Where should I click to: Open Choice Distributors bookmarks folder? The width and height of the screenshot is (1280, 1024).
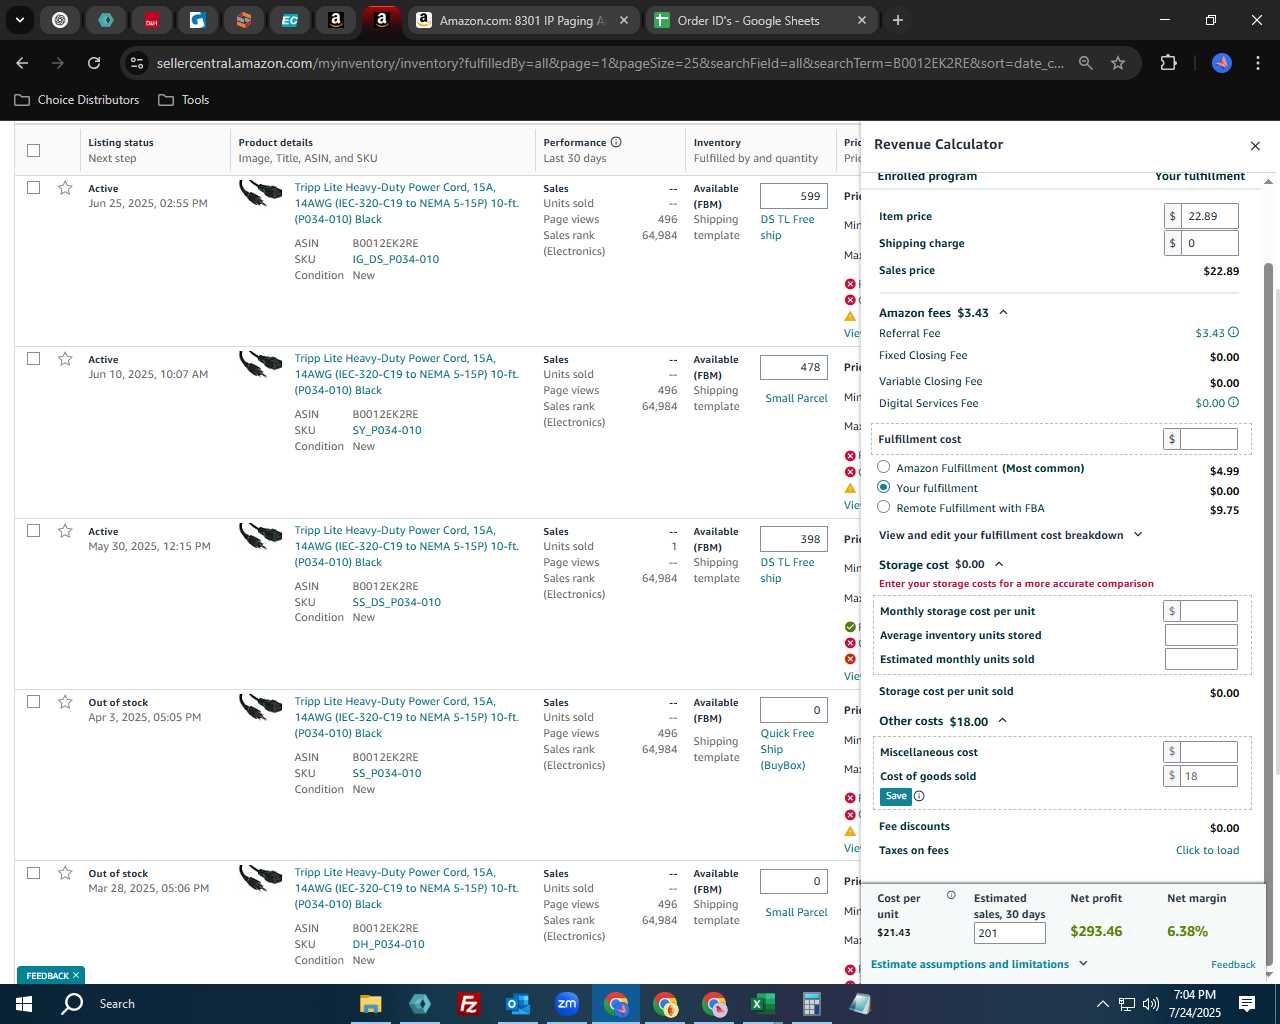[77, 100]
